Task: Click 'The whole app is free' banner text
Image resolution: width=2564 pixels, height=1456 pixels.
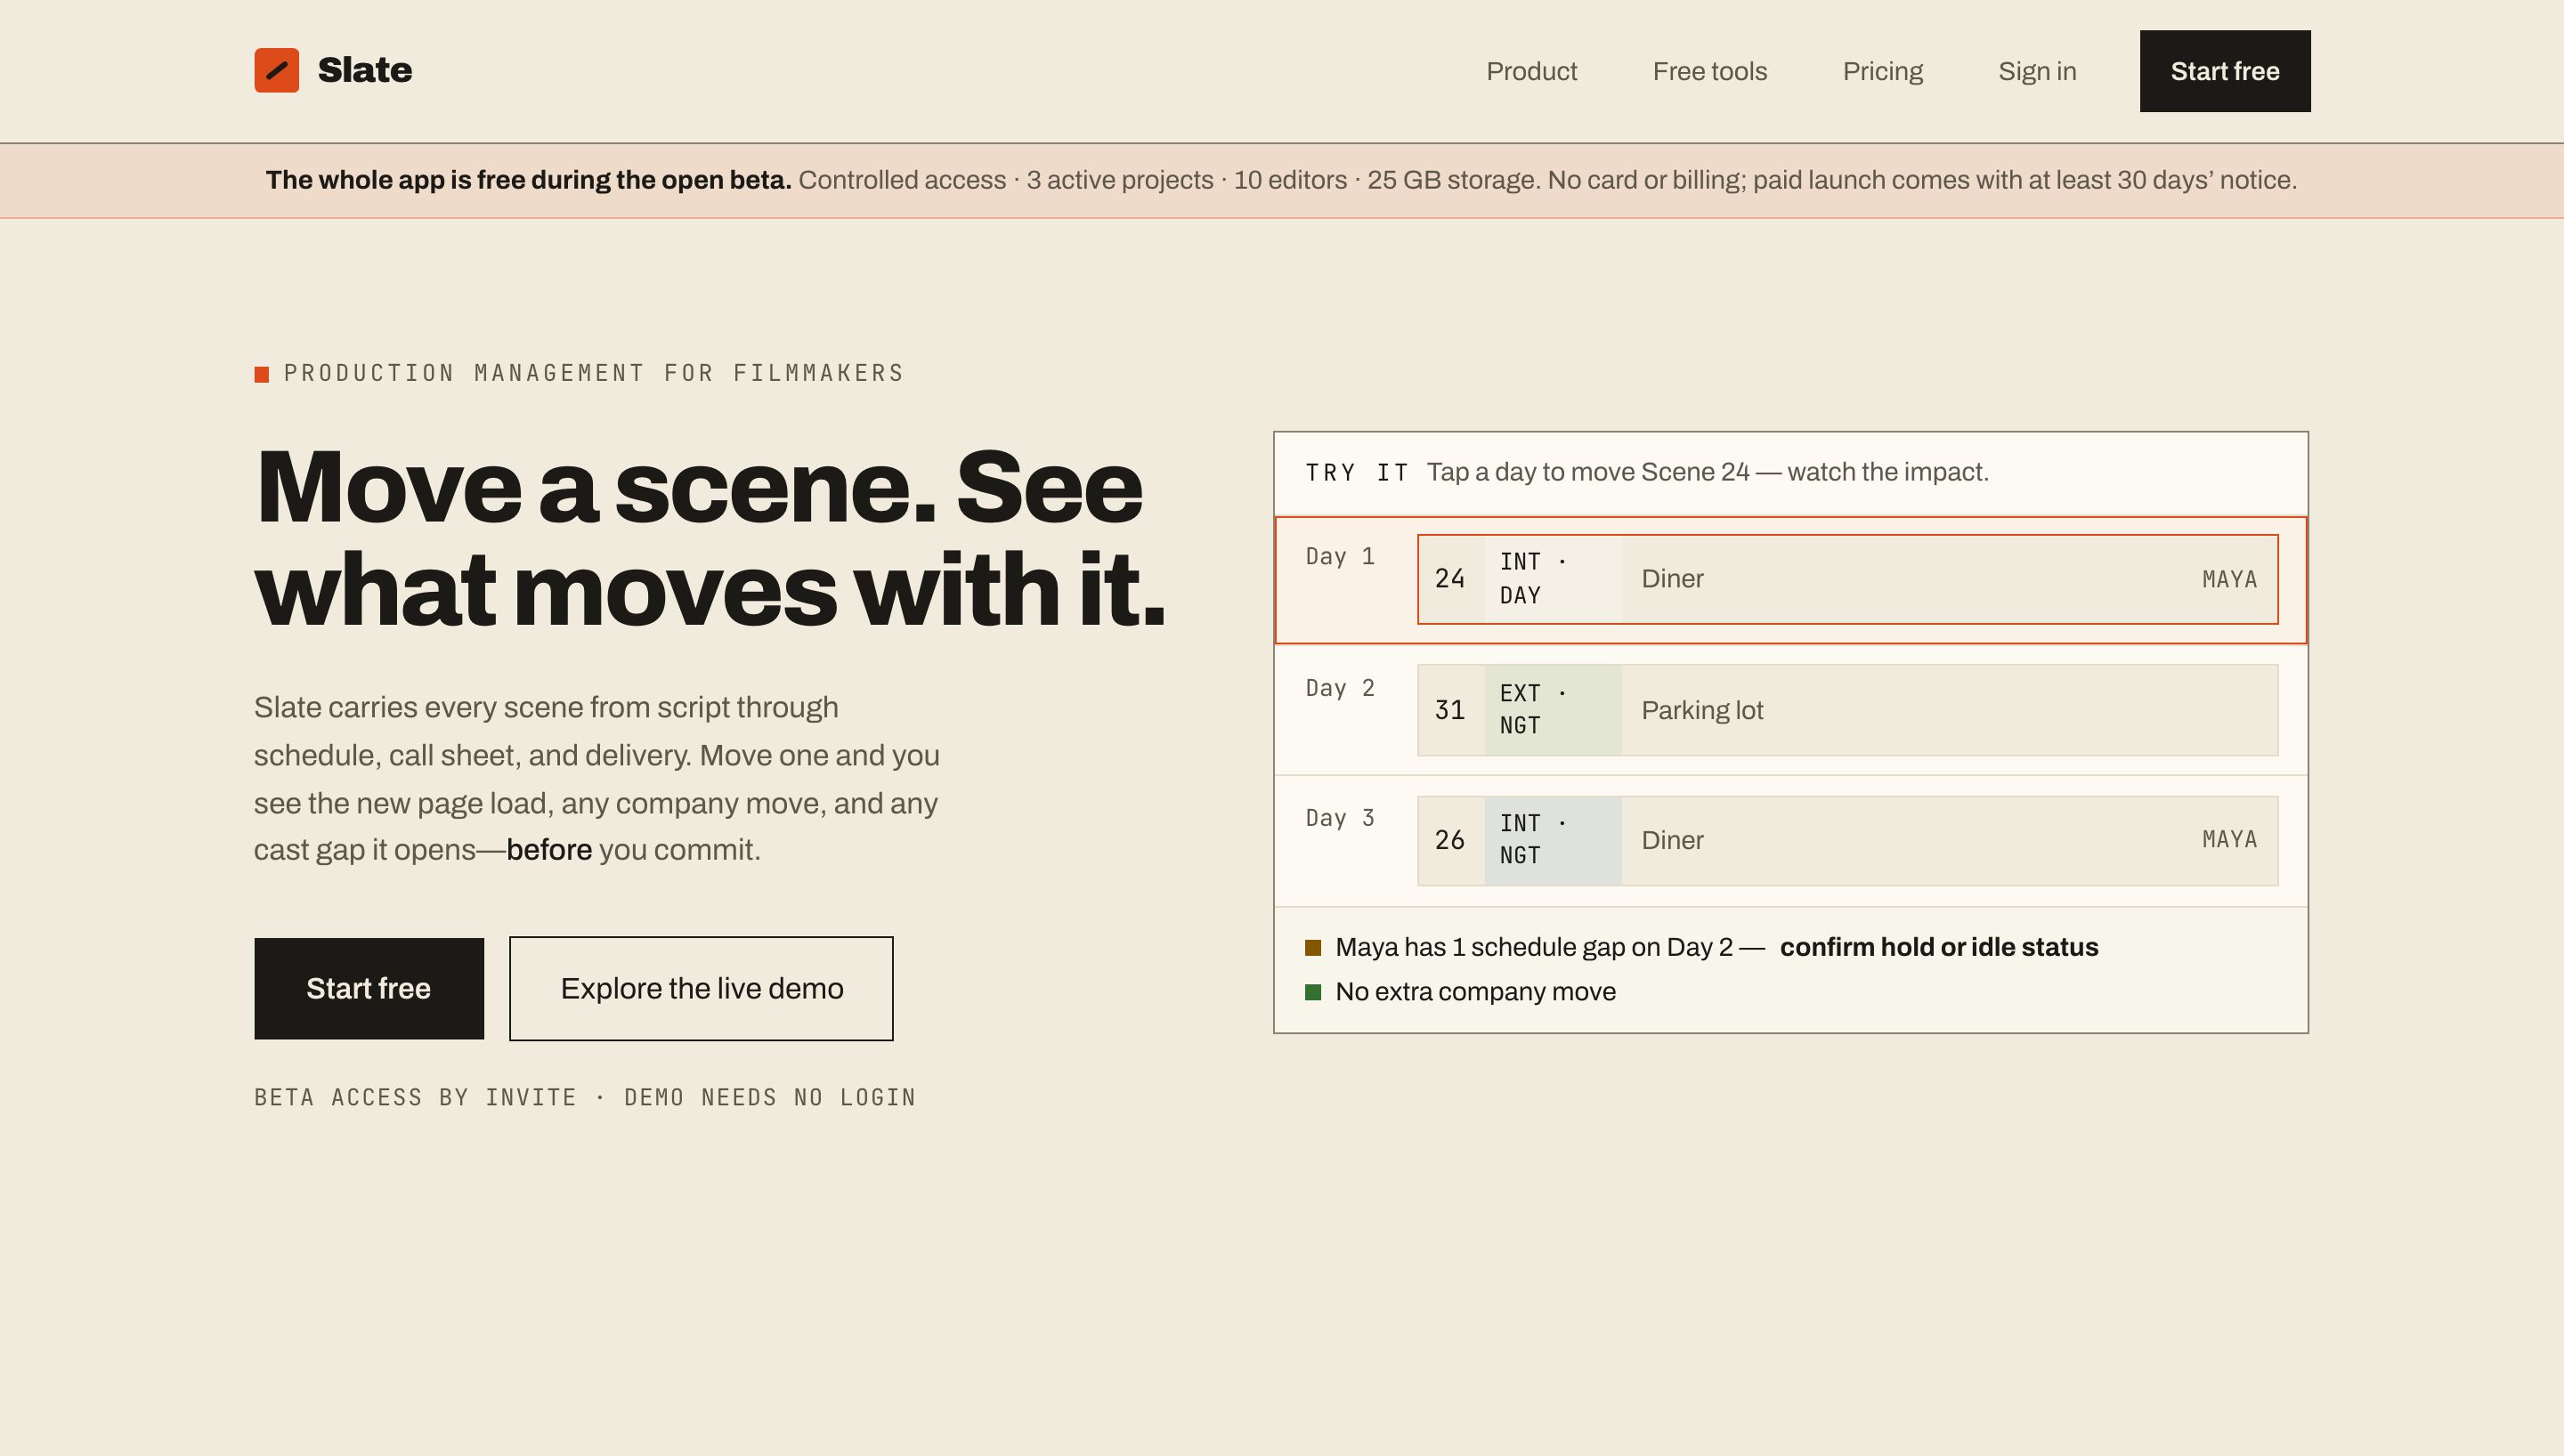Action: tap(528, 180)
